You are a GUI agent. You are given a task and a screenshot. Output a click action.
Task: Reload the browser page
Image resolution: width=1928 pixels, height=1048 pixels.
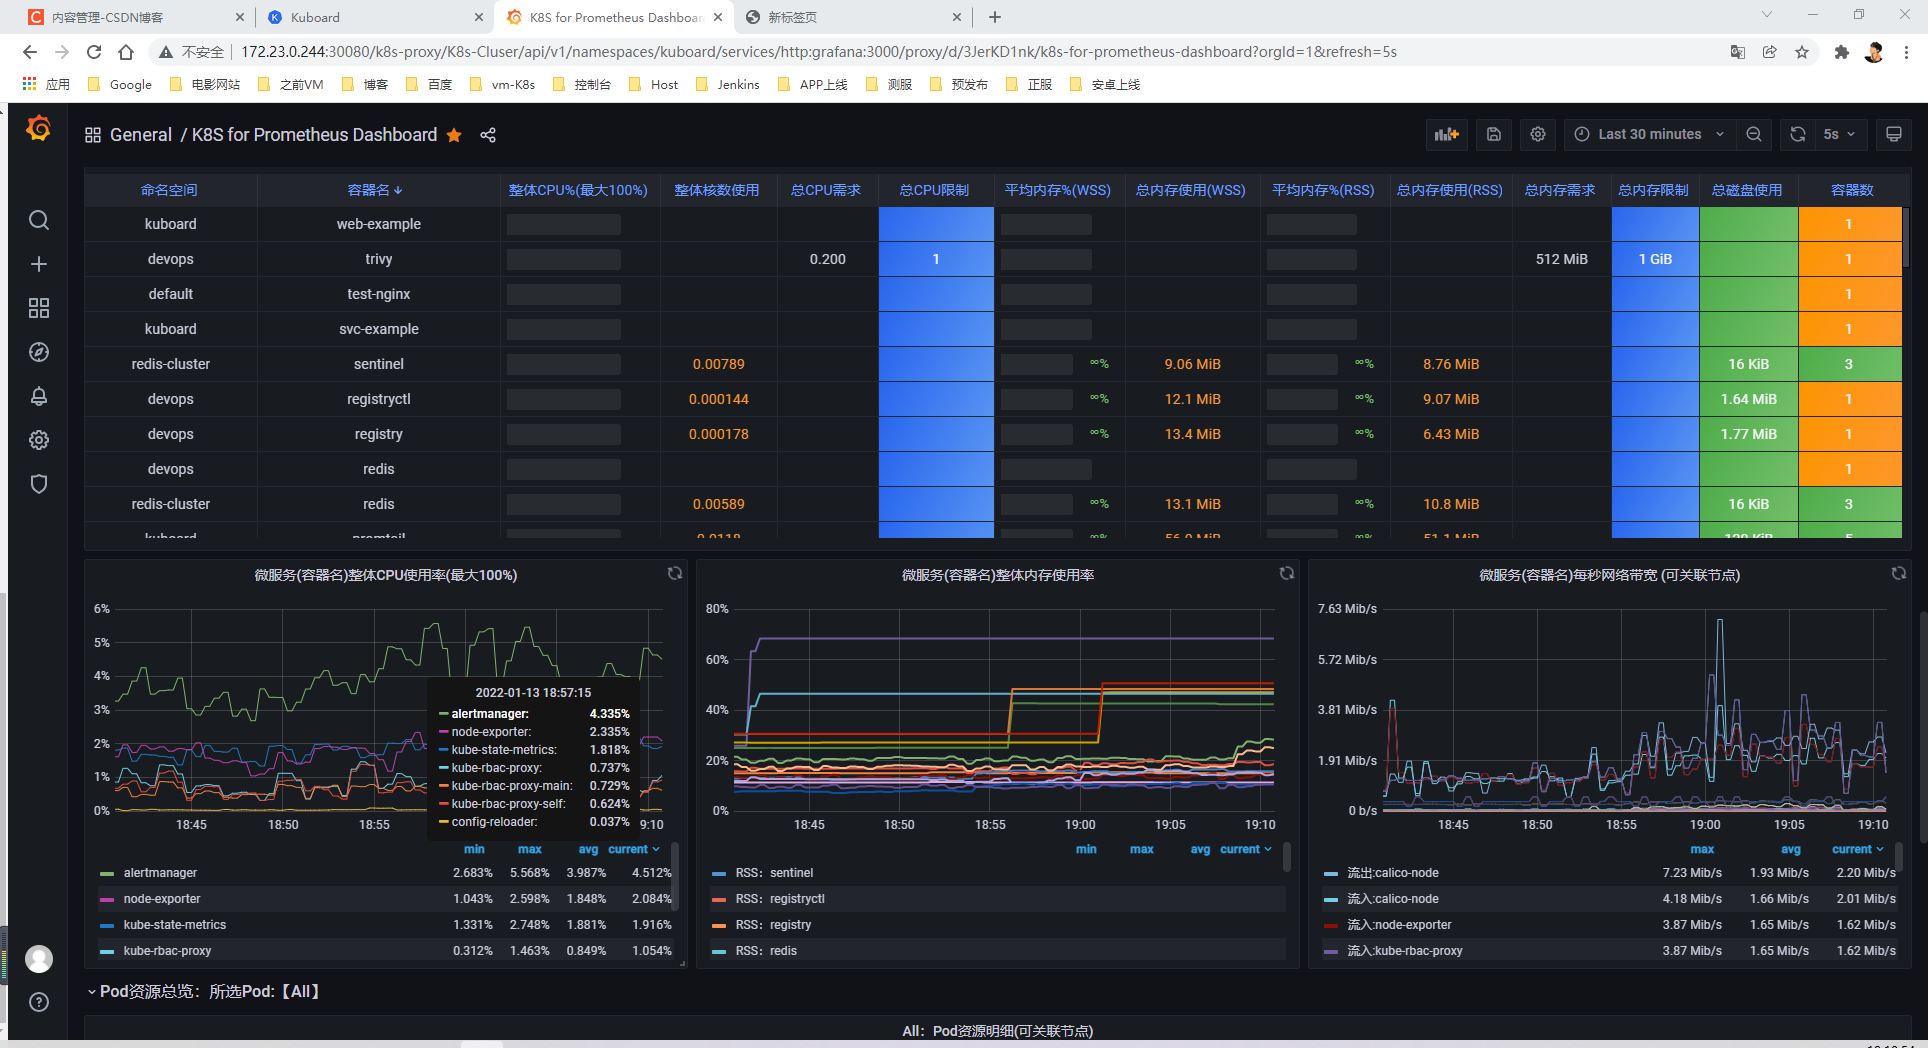[x=94, y=52]
